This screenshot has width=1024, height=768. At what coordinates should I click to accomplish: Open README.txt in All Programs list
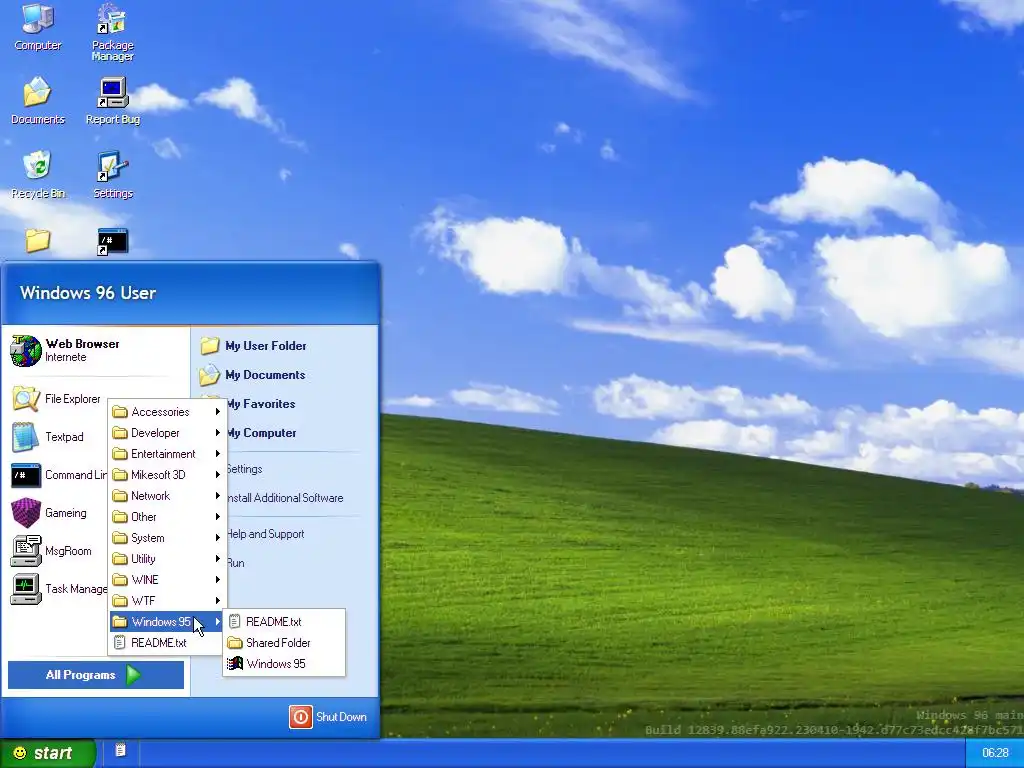(x=167, y=643)
